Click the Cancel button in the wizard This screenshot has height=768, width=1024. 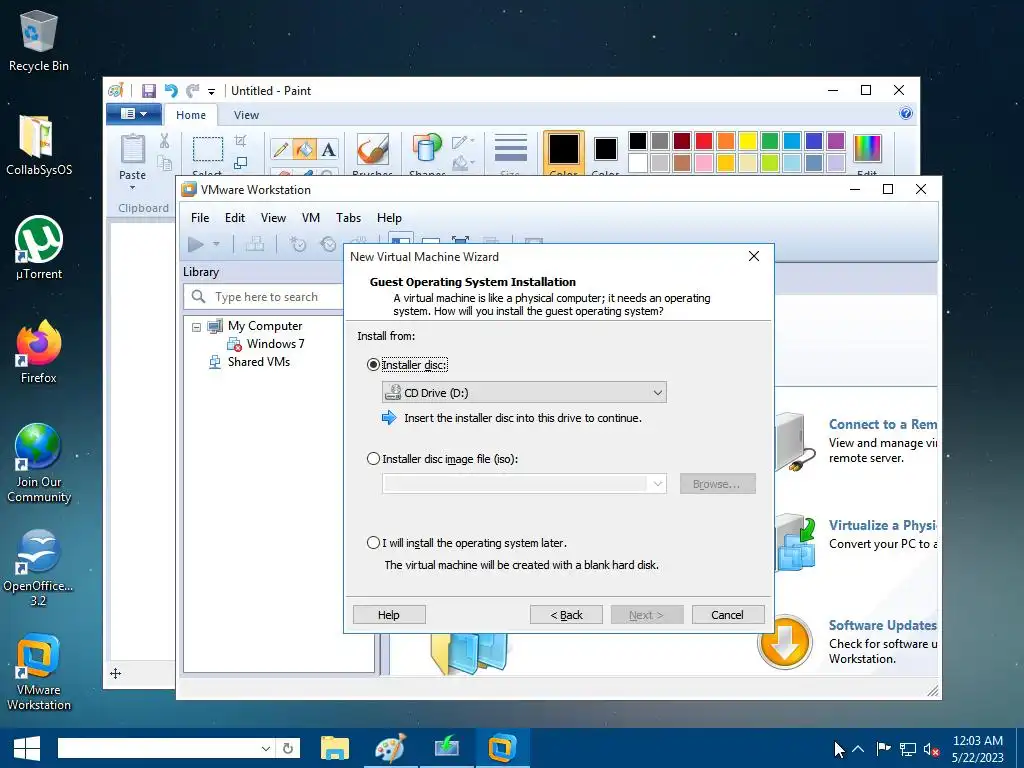pos(728,615)
